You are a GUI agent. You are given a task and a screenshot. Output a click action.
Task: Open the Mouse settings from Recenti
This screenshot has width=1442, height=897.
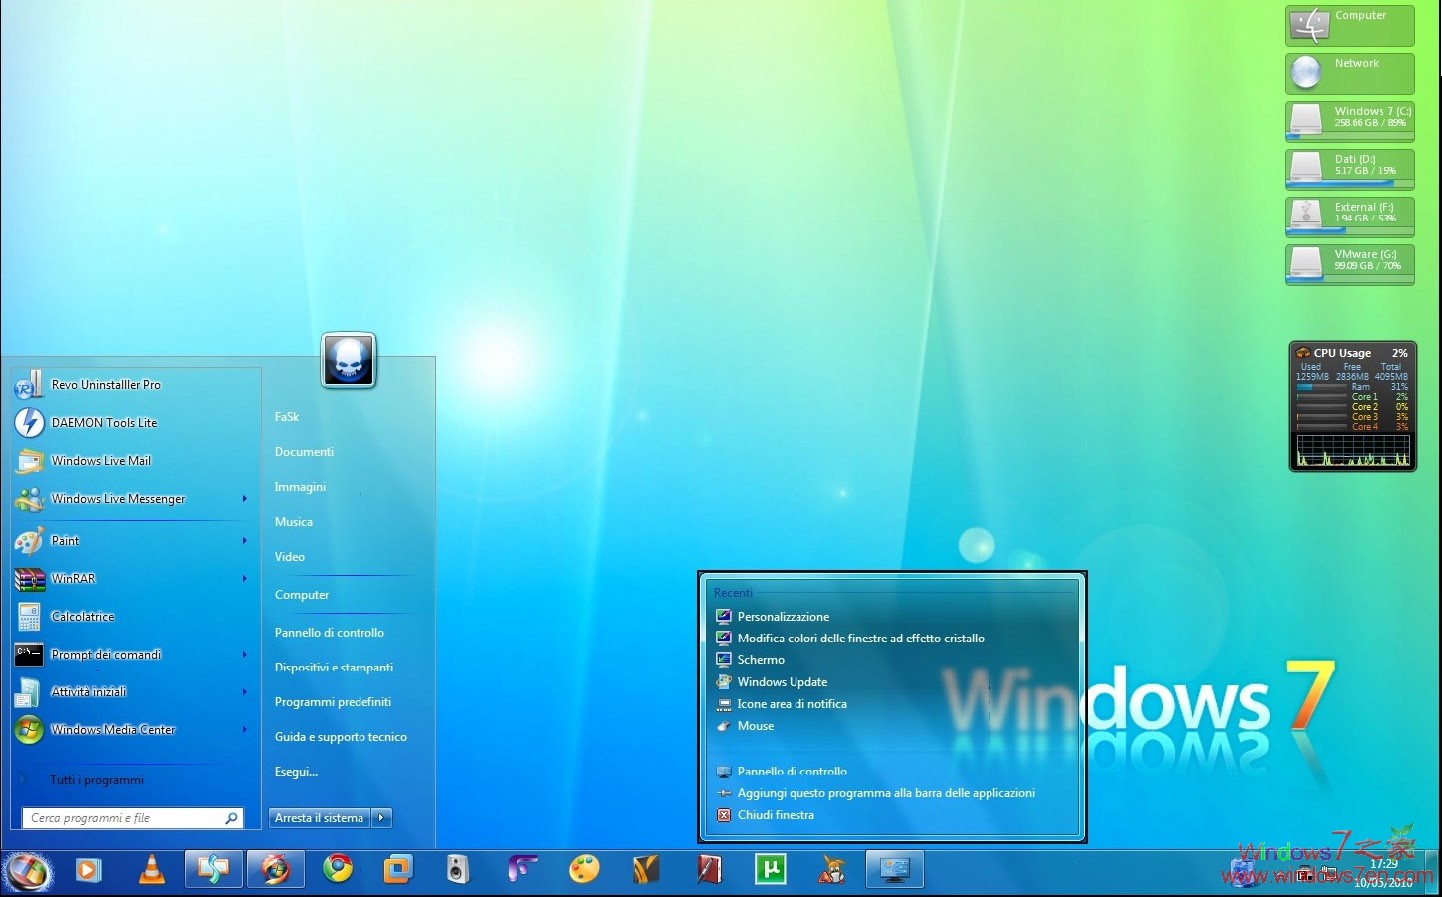[757, 725]
